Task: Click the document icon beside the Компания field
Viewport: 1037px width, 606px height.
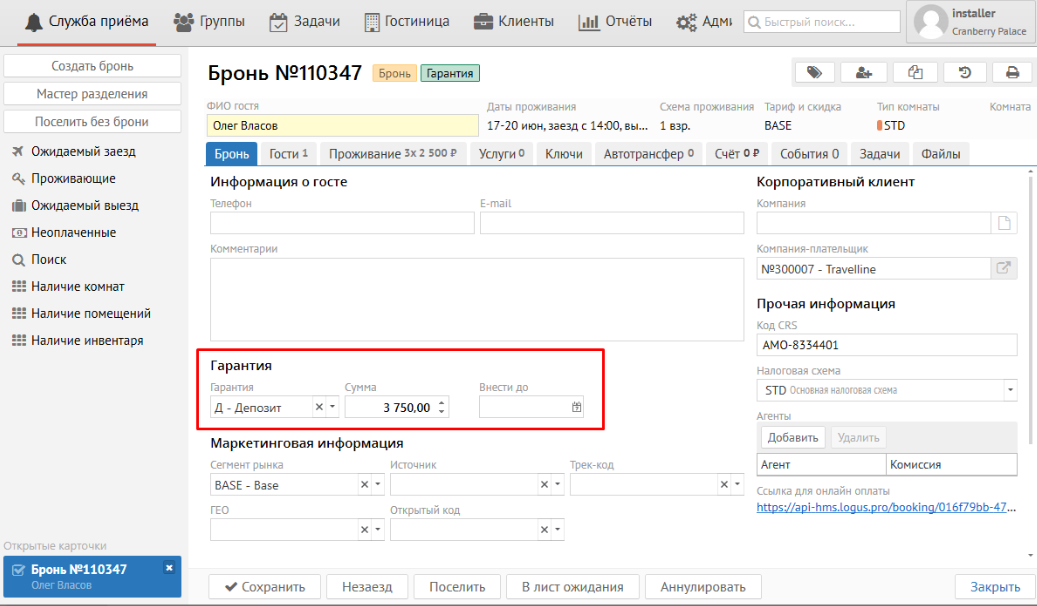Action: (x=1003, y=223)
